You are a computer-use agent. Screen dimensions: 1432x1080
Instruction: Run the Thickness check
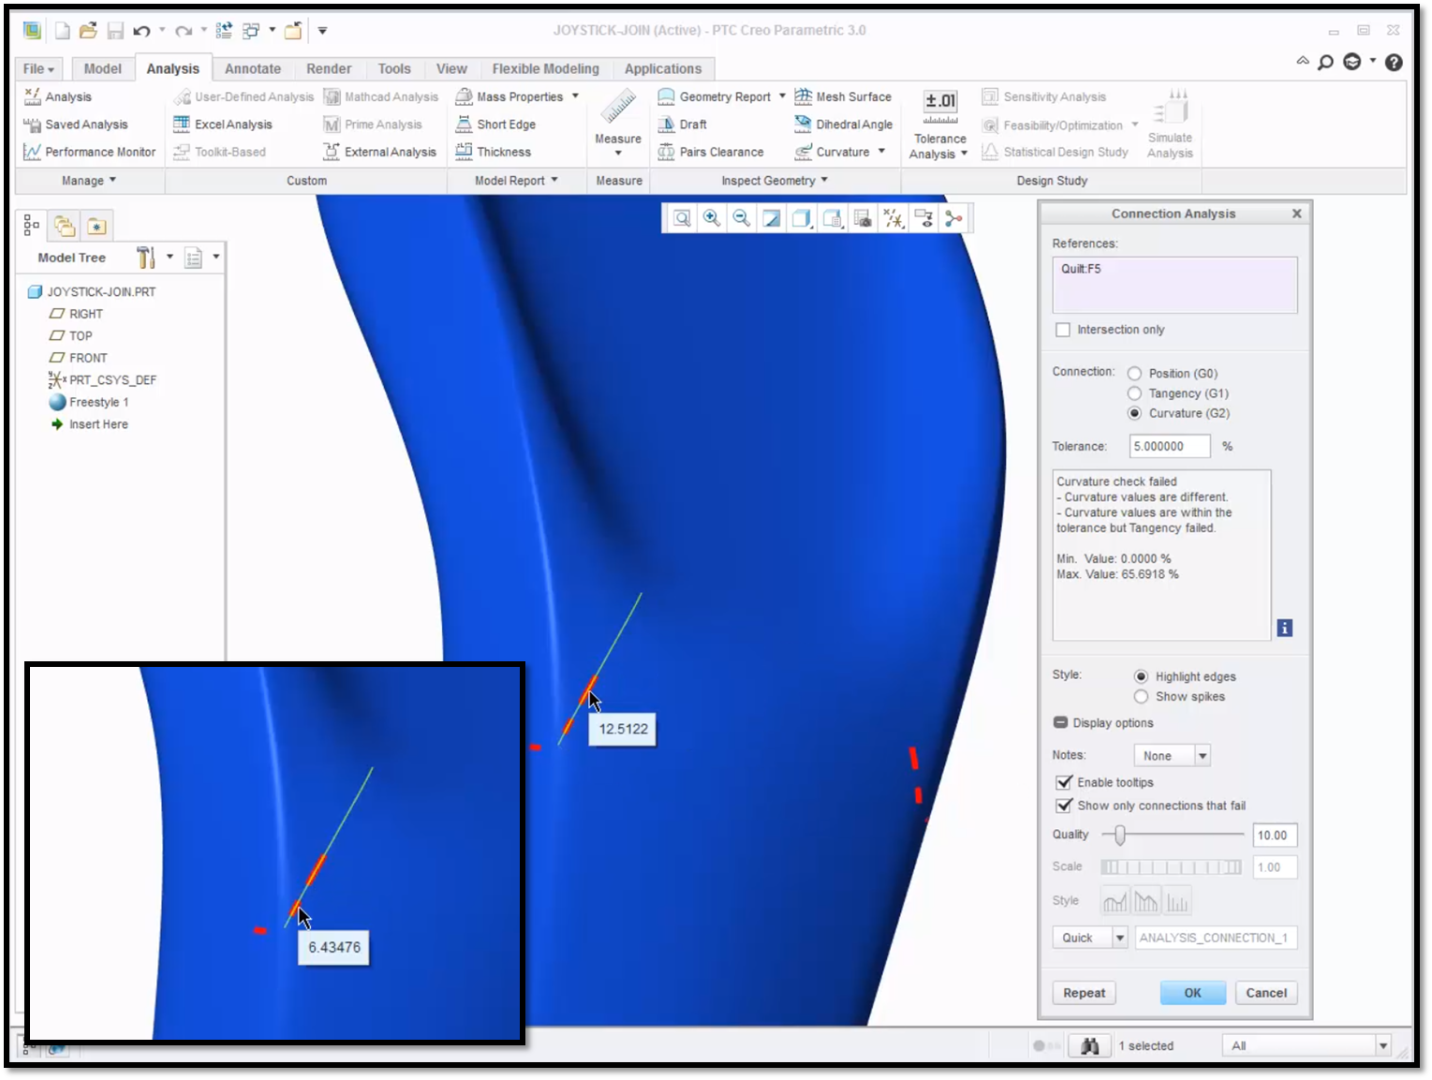(493, 152)
